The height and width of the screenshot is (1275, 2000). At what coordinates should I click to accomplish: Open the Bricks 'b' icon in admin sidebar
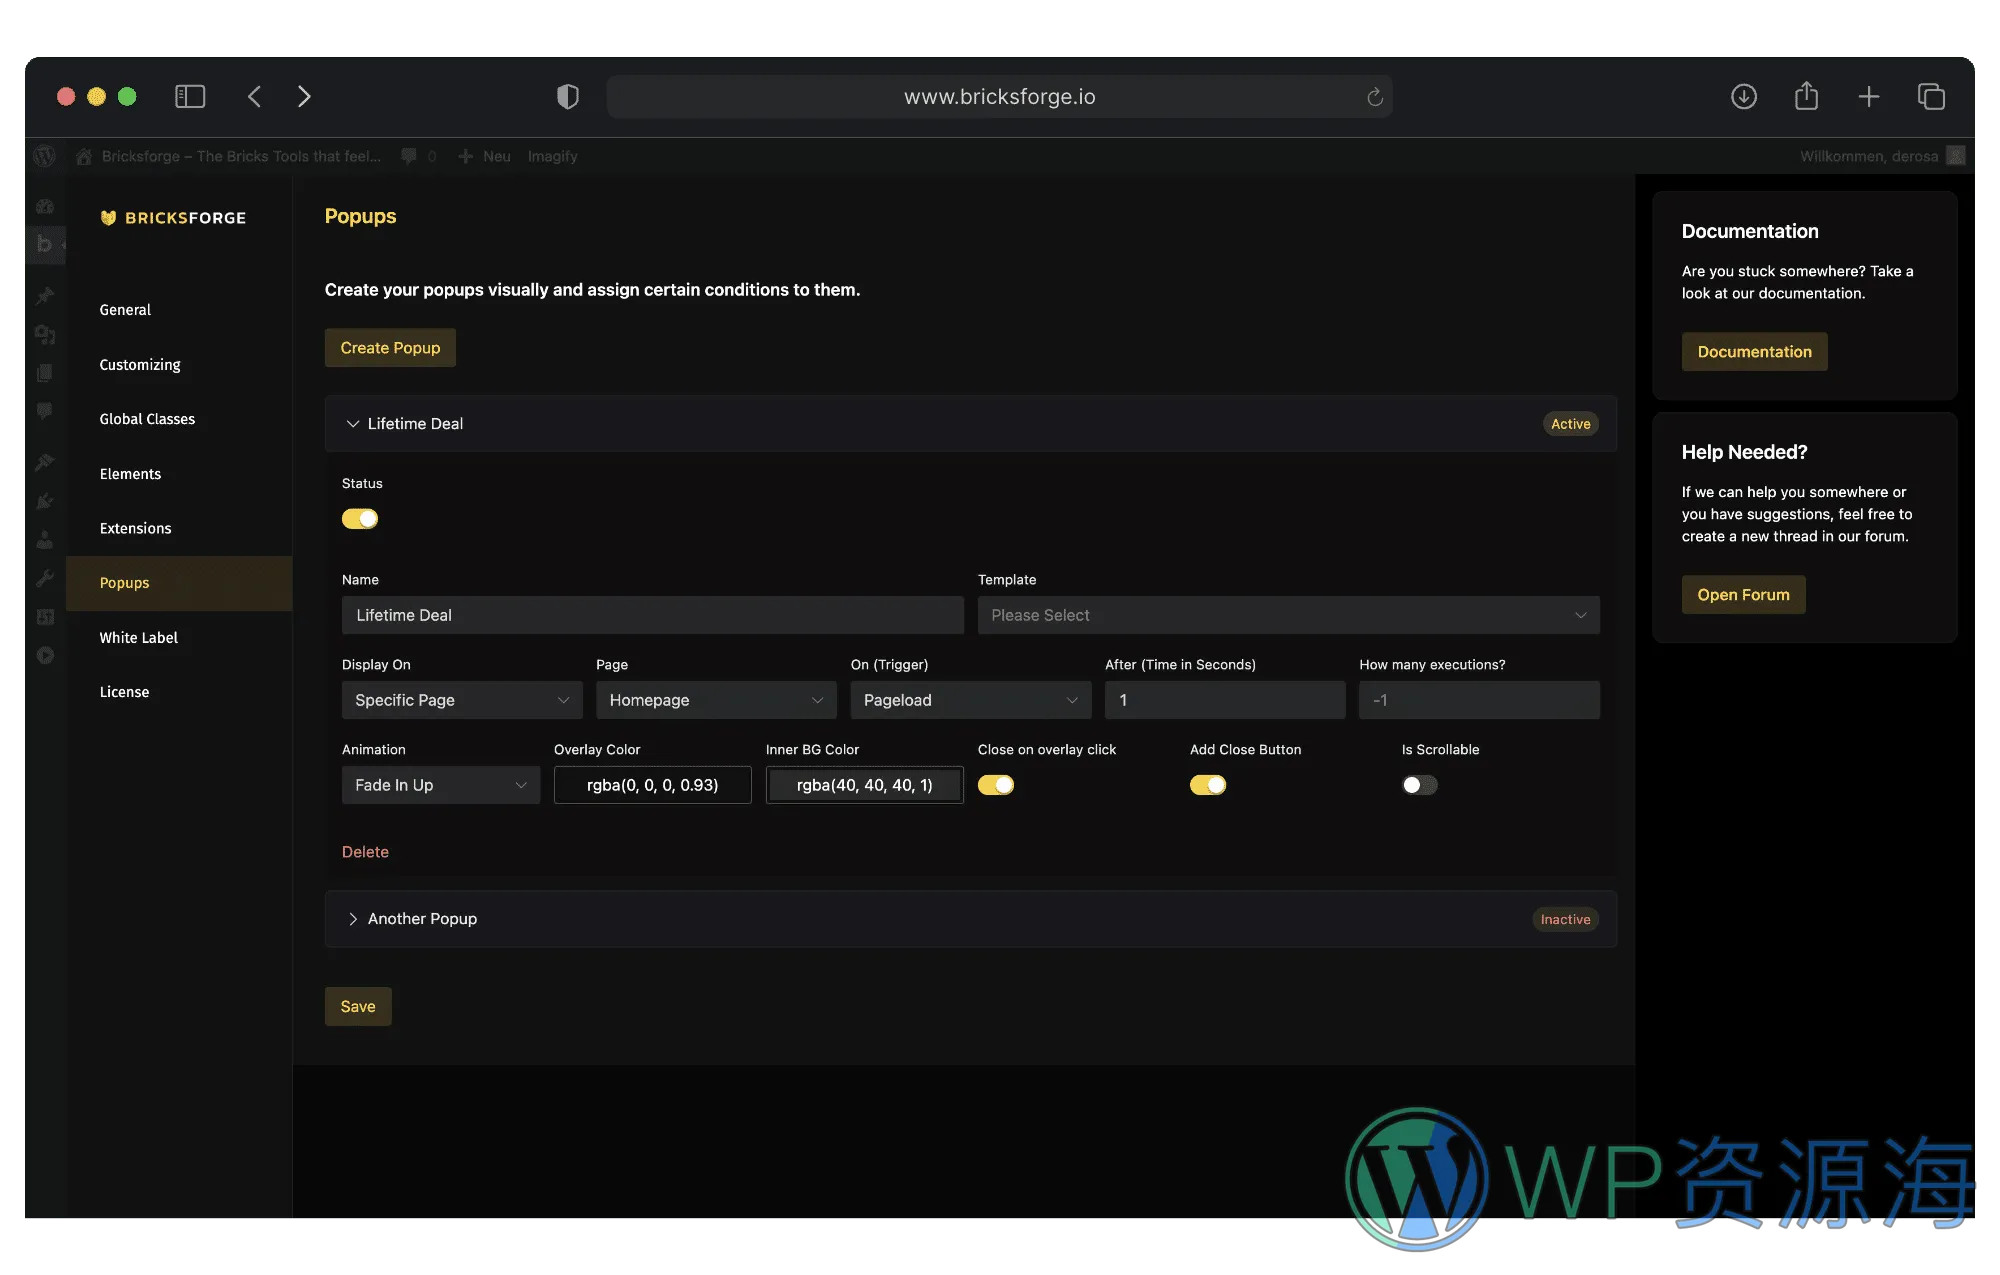pos(44,244)
